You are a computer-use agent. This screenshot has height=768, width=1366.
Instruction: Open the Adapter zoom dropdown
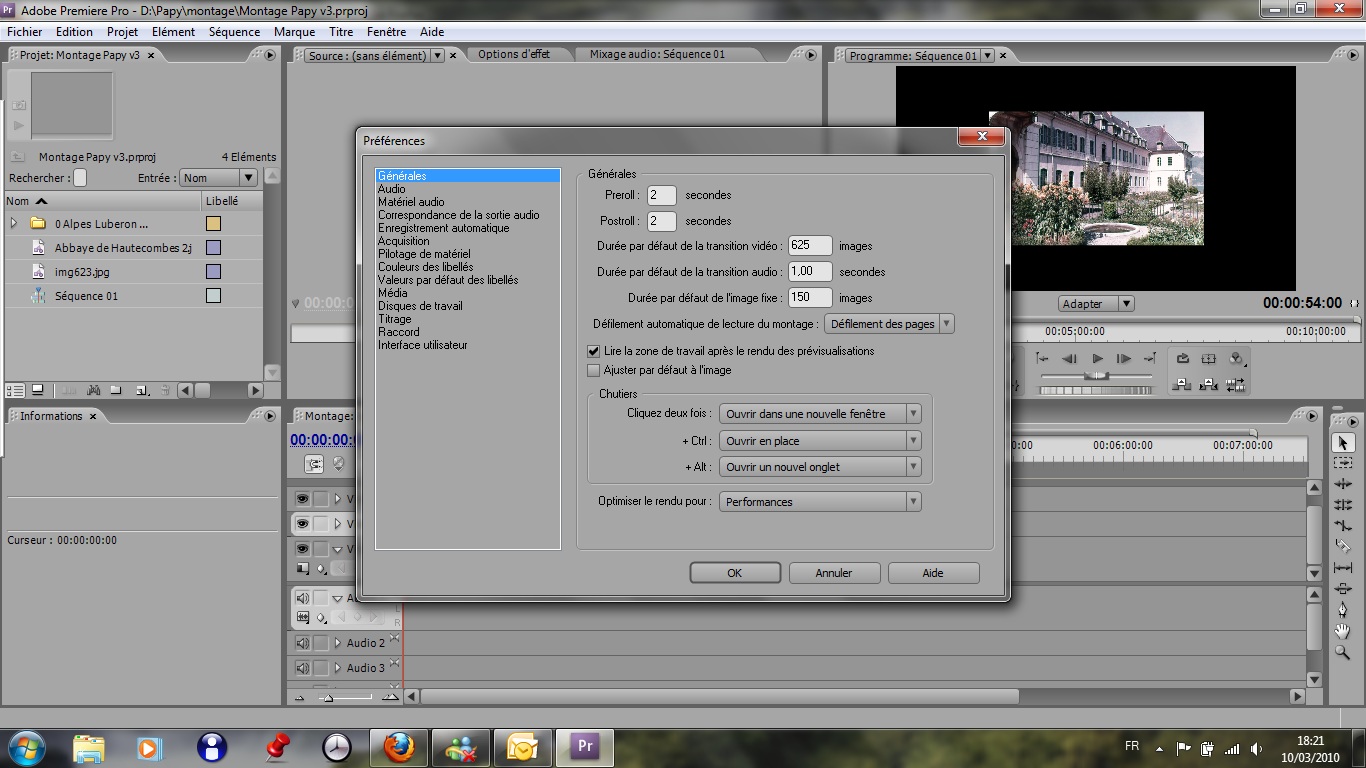click(1096, 304)
